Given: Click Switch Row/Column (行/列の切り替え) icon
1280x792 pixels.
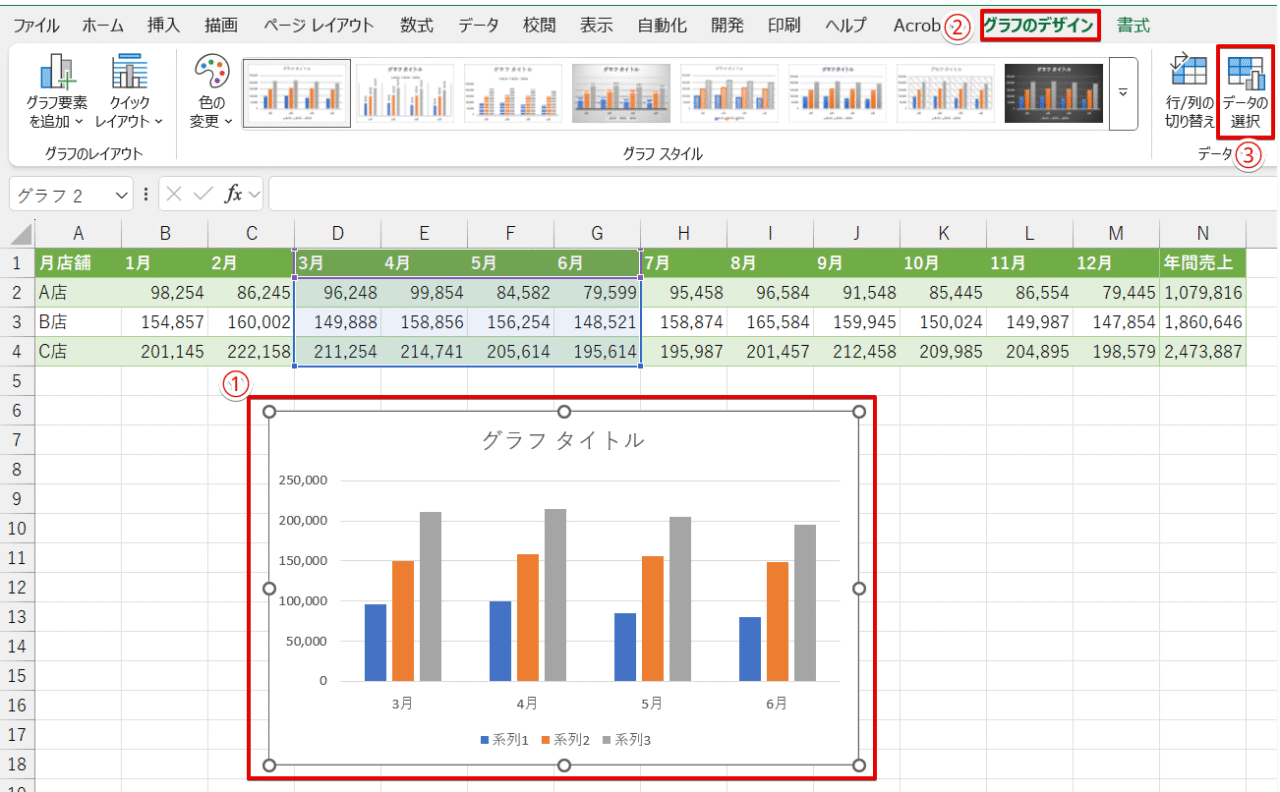Looking at the screenshot, I should [1189, 73].
